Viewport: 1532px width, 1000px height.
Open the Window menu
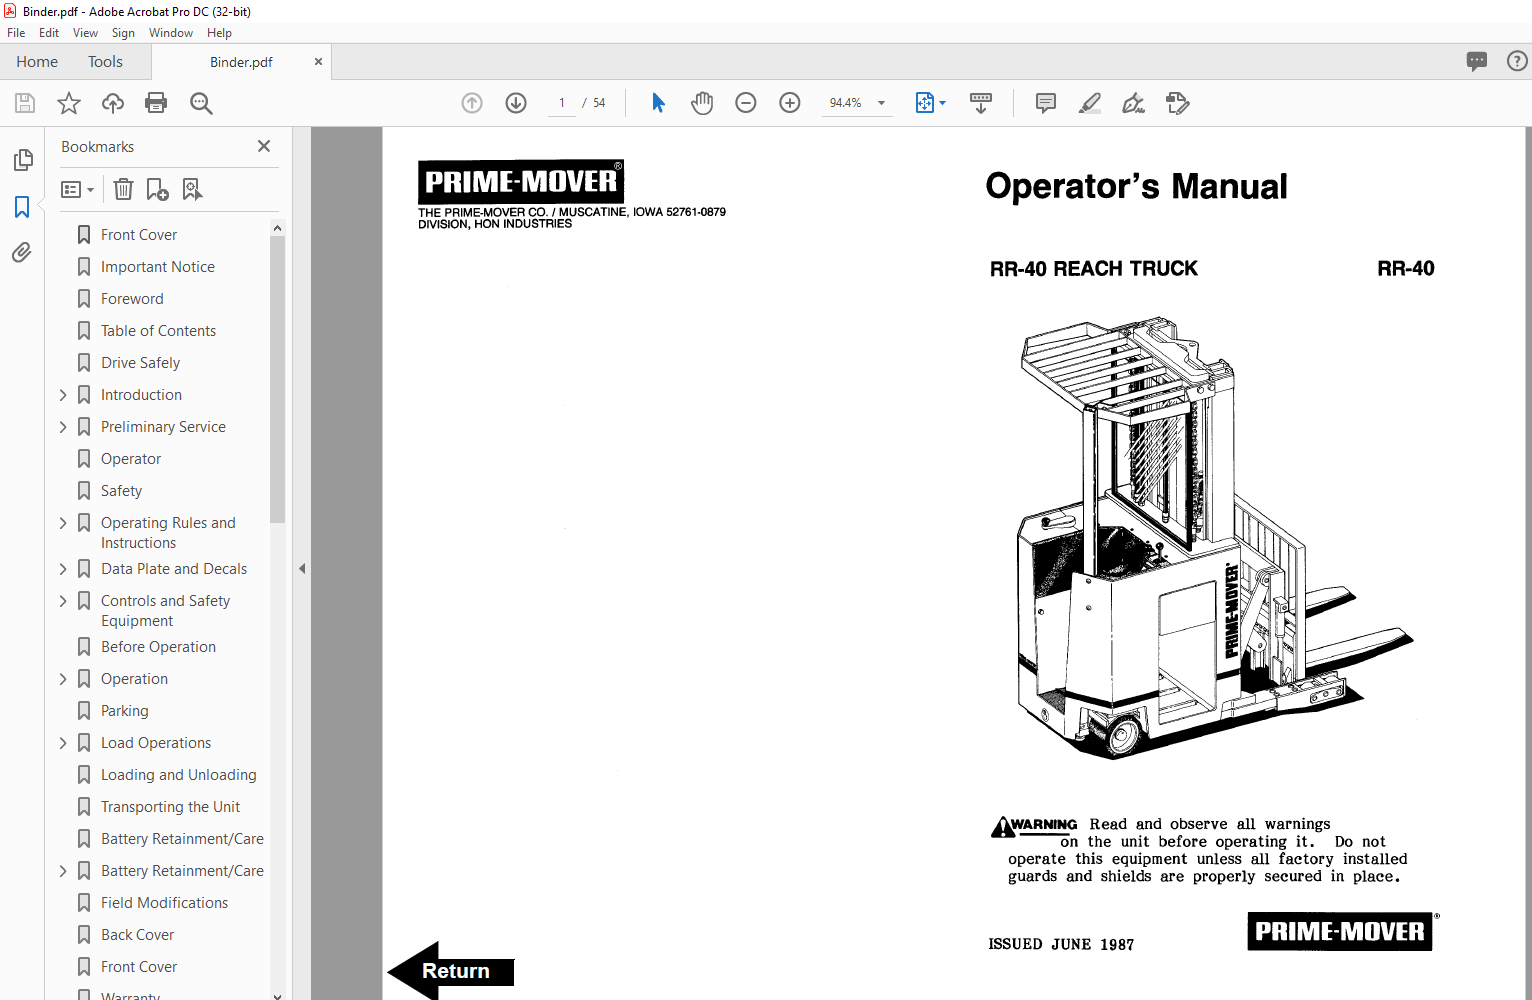point(171,33)
